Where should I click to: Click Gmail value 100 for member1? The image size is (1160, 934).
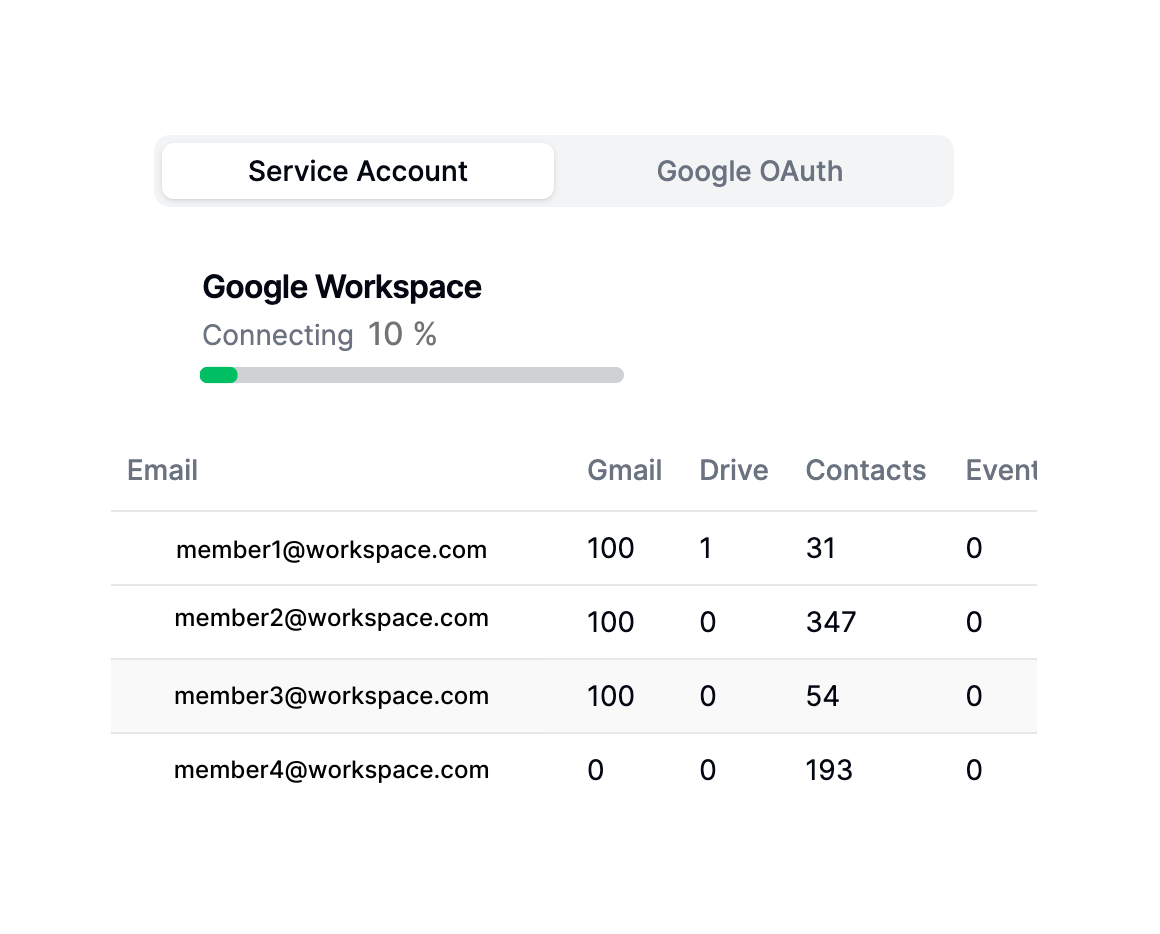(x=610, y=548)
